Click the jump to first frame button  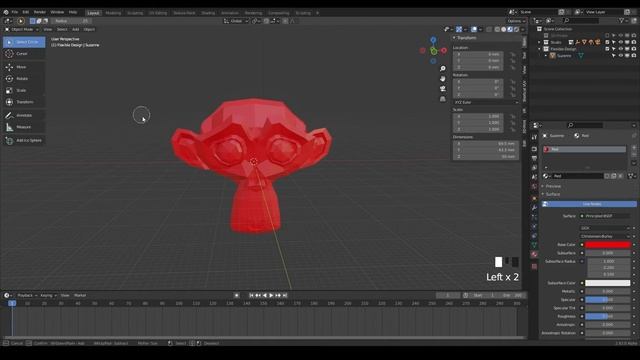click(251, 295)
